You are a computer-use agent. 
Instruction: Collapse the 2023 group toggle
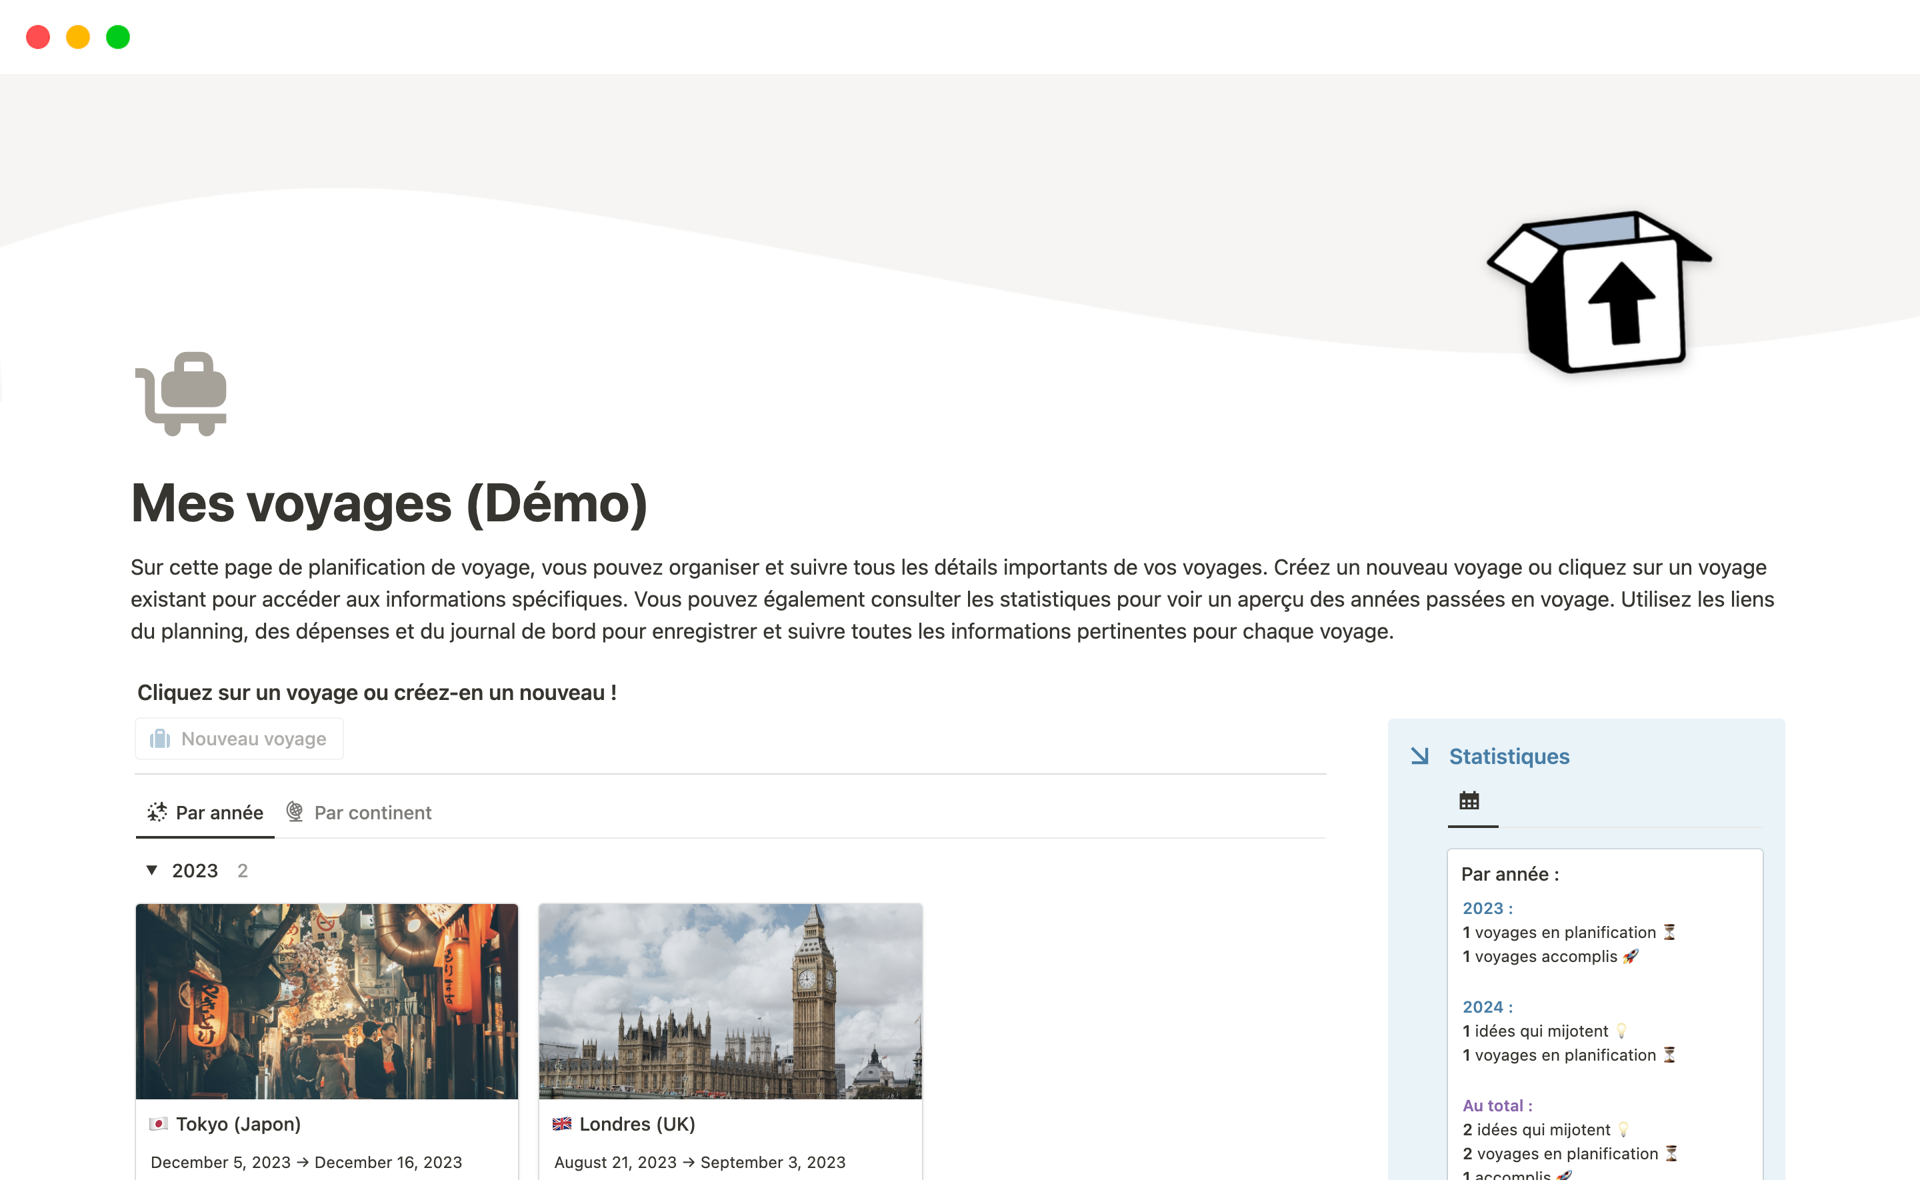[x=152, y=870]
